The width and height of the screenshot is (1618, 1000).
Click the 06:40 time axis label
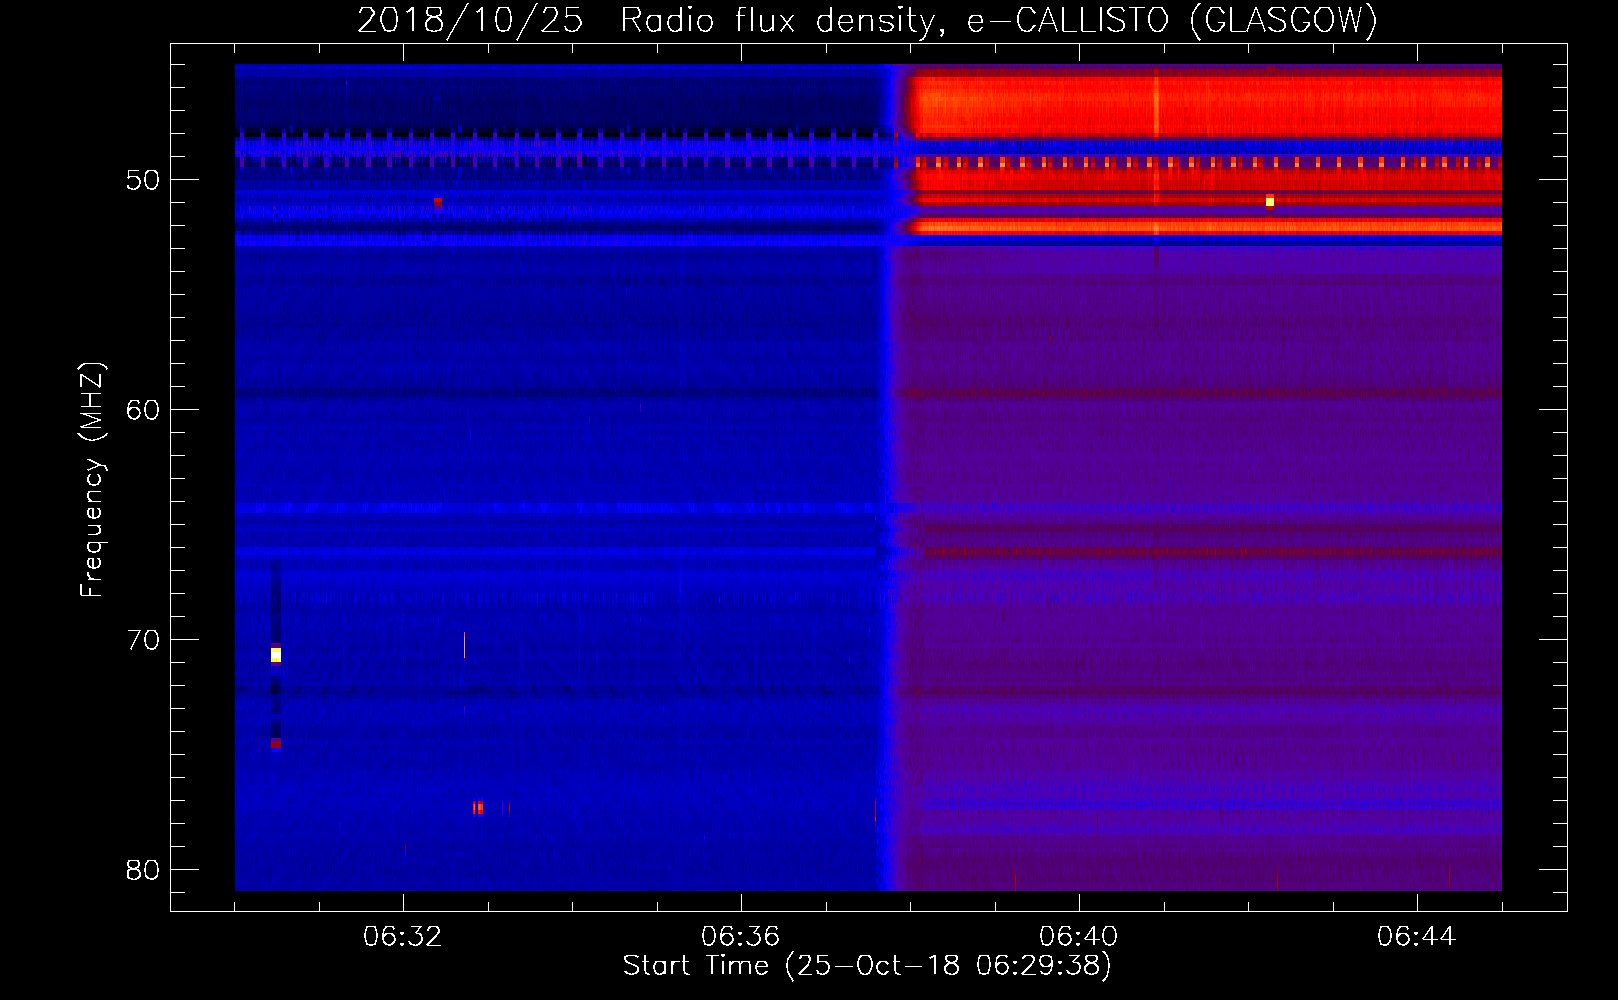coord(1079,937)
